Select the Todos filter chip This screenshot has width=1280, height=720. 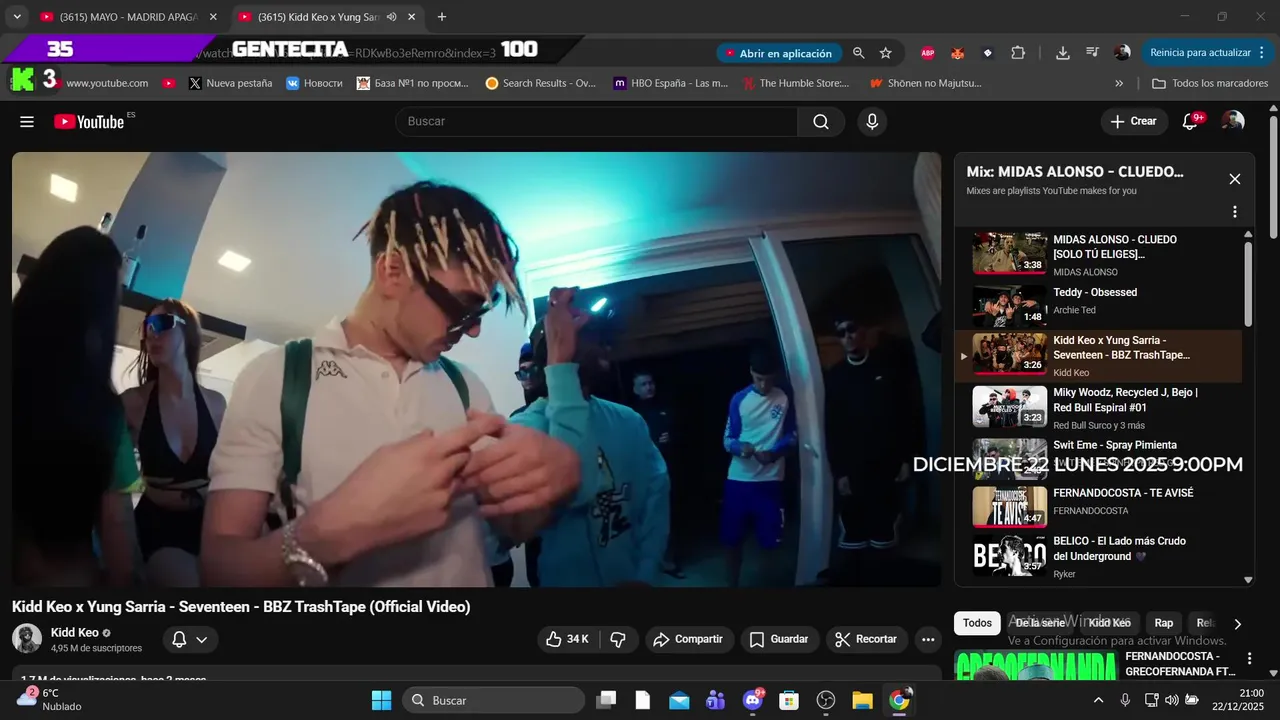[977, 623]
